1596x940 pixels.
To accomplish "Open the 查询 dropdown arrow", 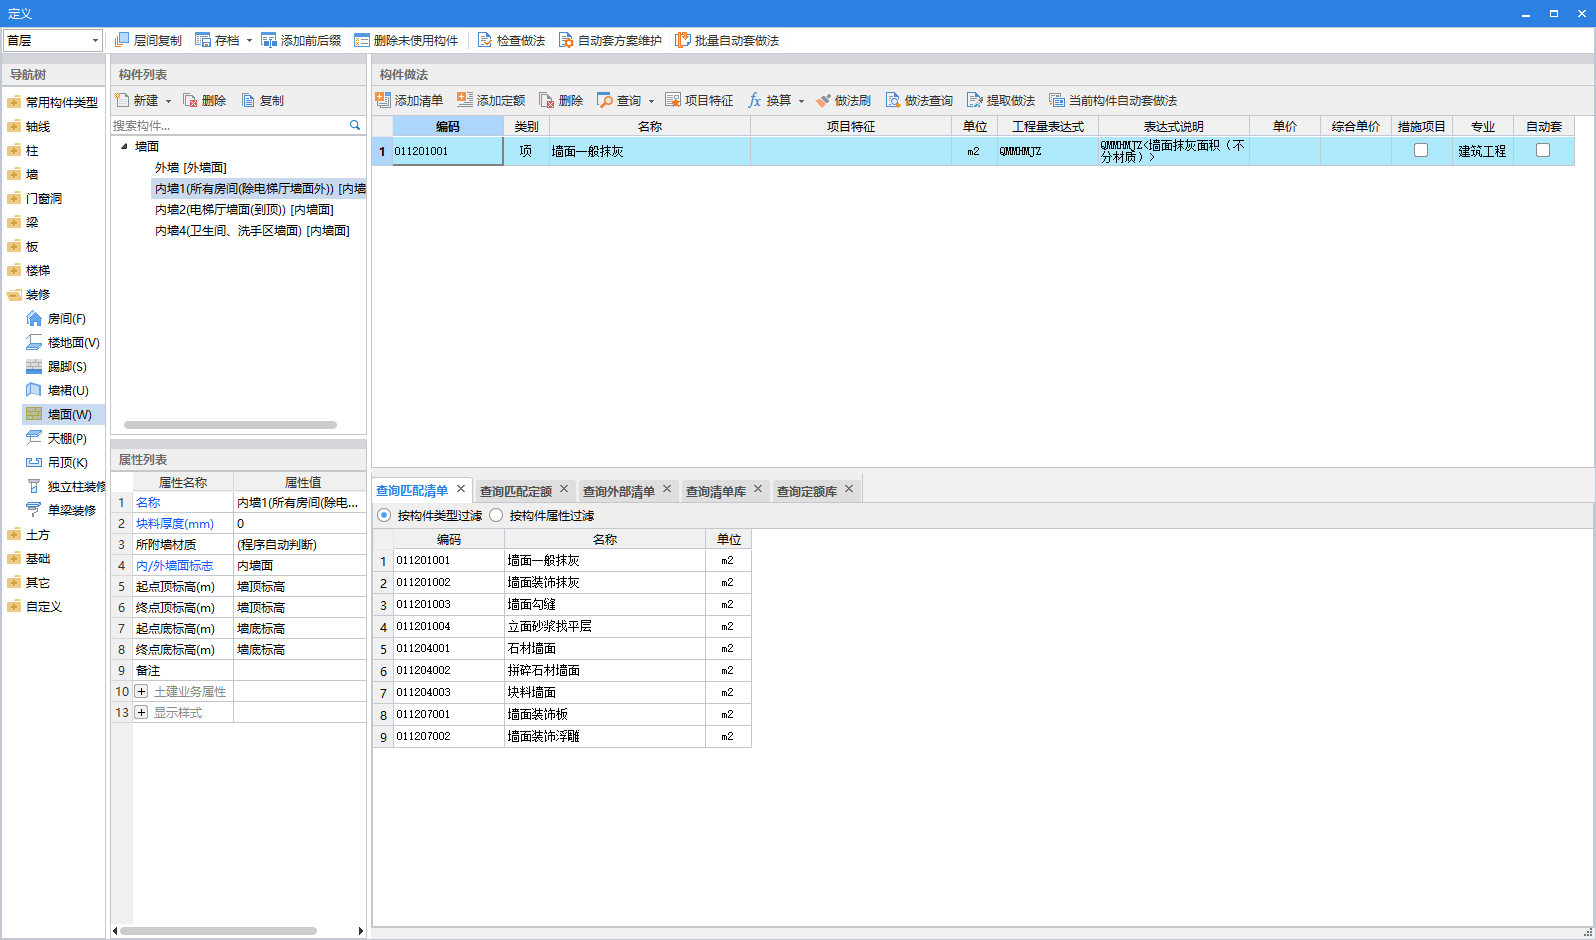I will click(651, 101).
